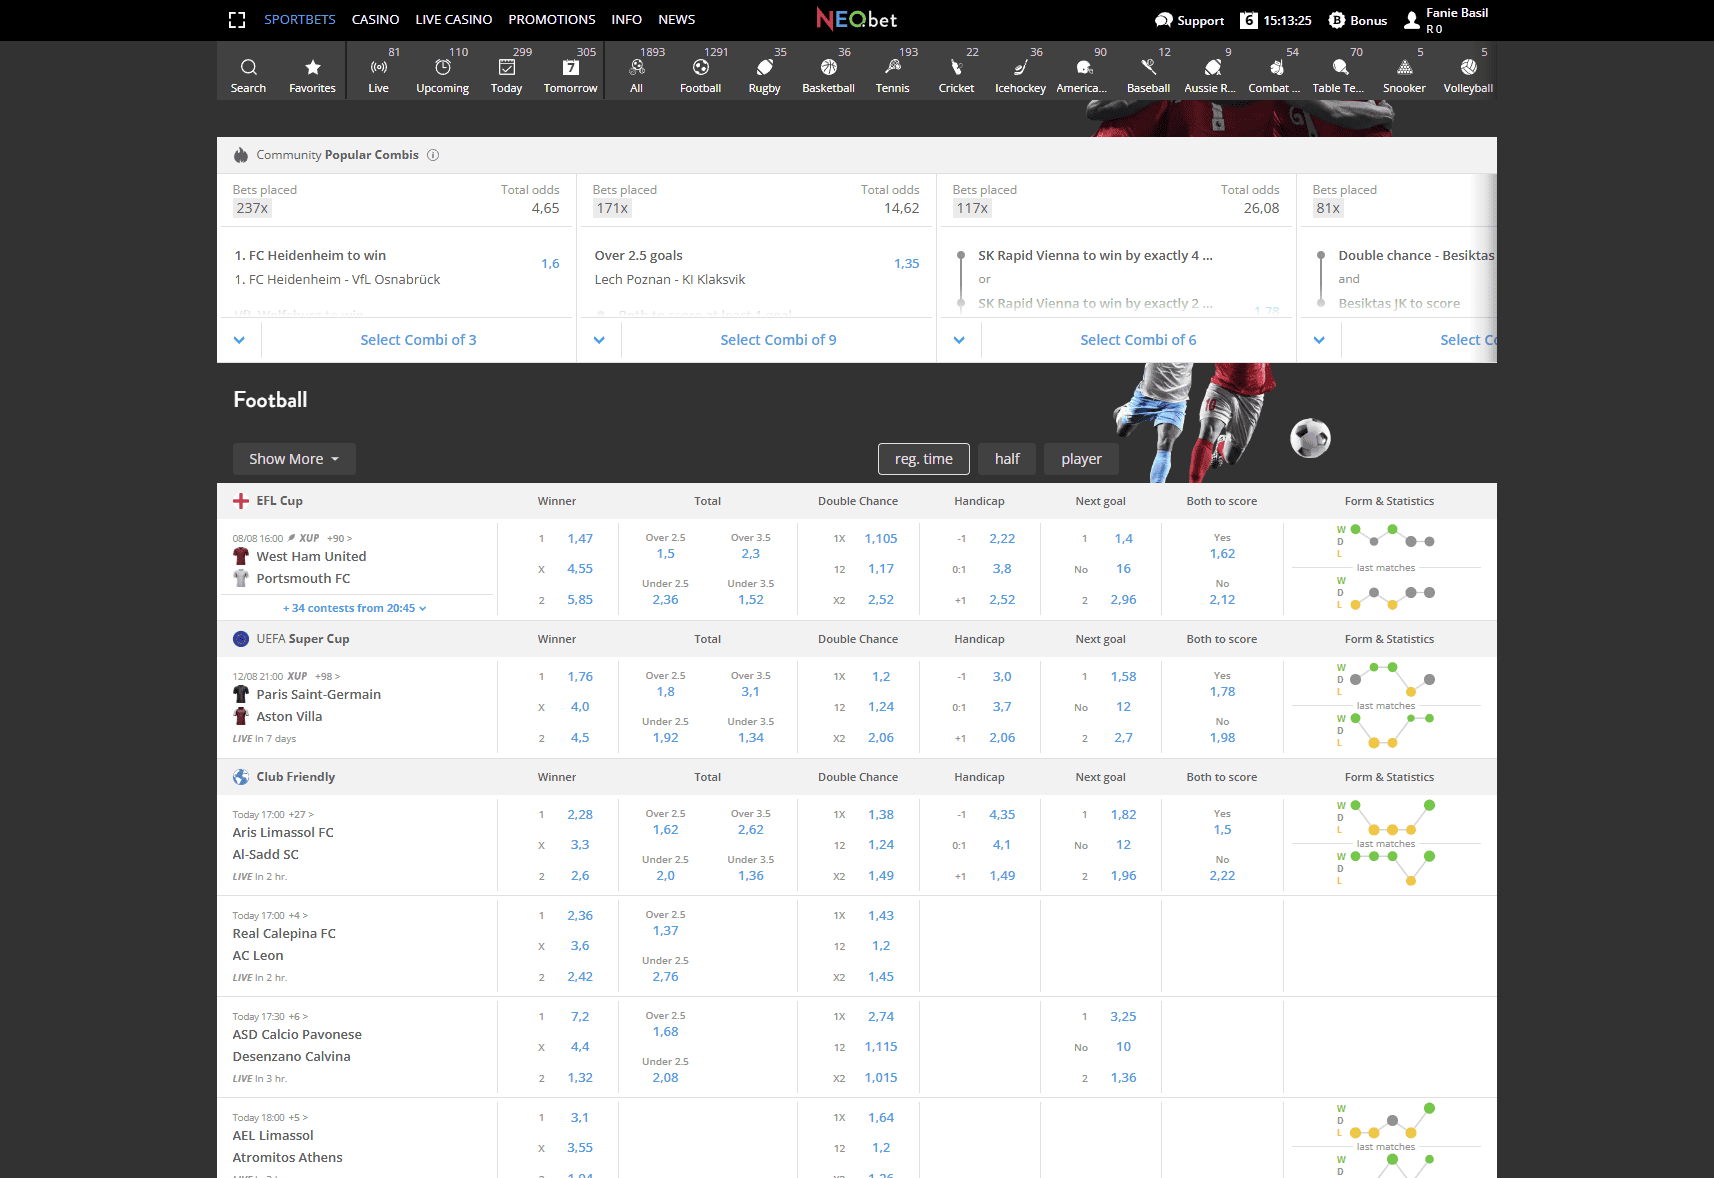Switch to player market view
The width and height of the screenshot is (1714, 1178).
tap(1081, 459)
